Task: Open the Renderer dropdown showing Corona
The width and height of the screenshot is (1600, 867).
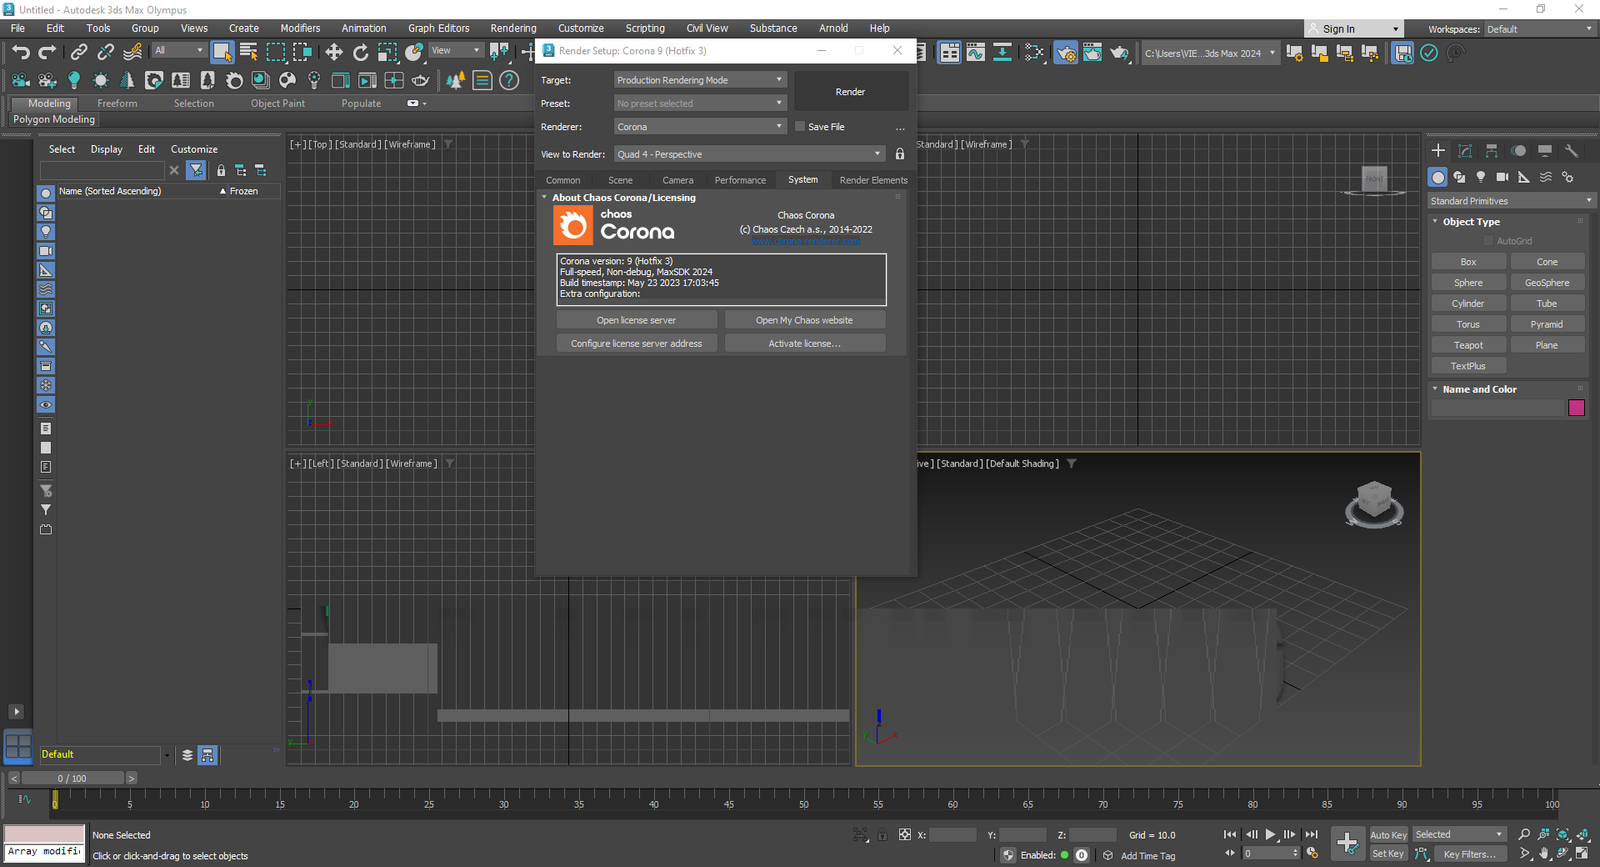Action: (700, 127)
